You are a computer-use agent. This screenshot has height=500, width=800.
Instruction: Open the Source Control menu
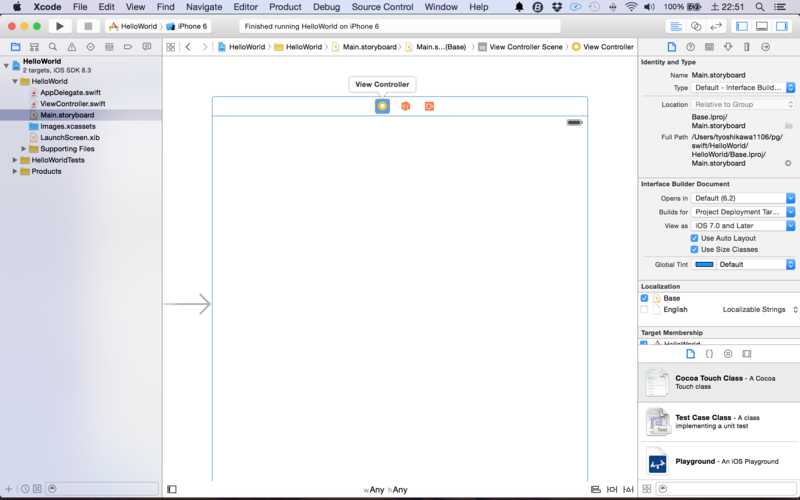[382, 7]
